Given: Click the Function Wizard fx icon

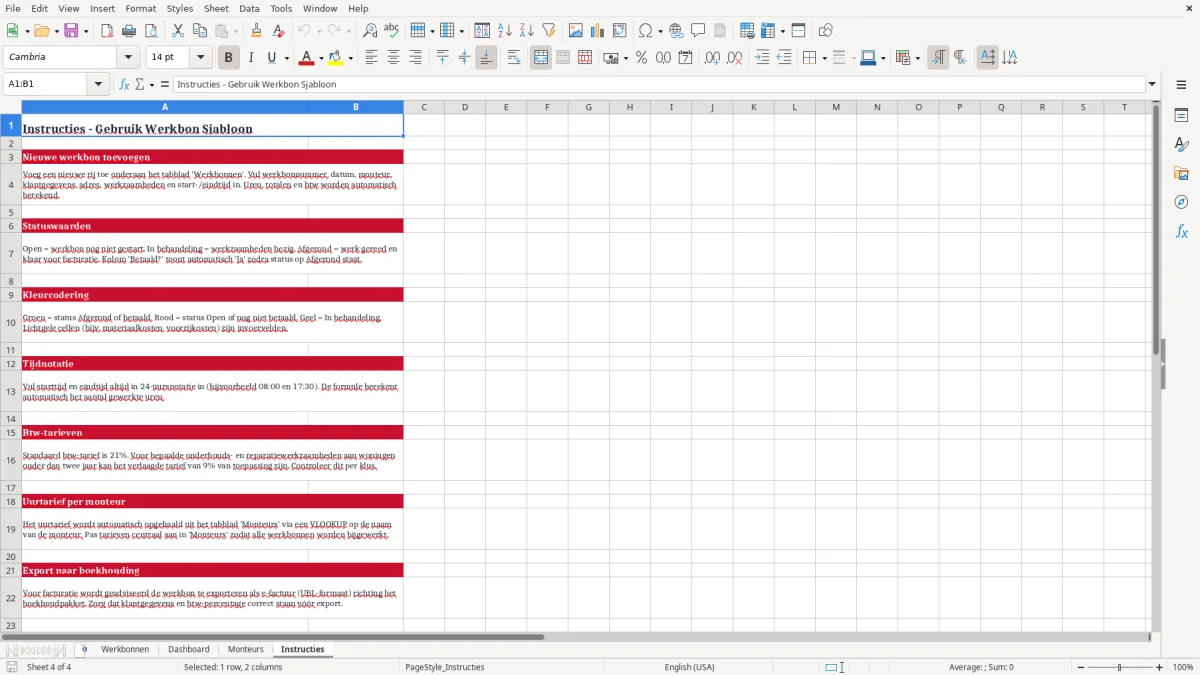Looking at the screenshot, I should [x=125, y=85].
